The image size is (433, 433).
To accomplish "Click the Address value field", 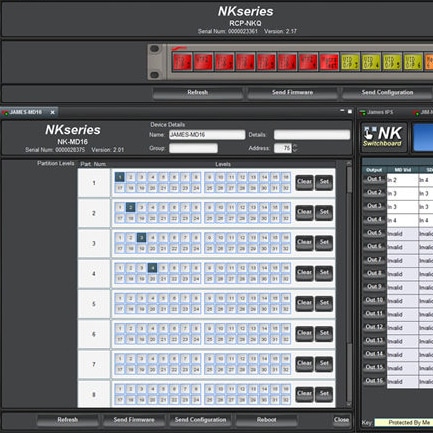I will (283, 148).
